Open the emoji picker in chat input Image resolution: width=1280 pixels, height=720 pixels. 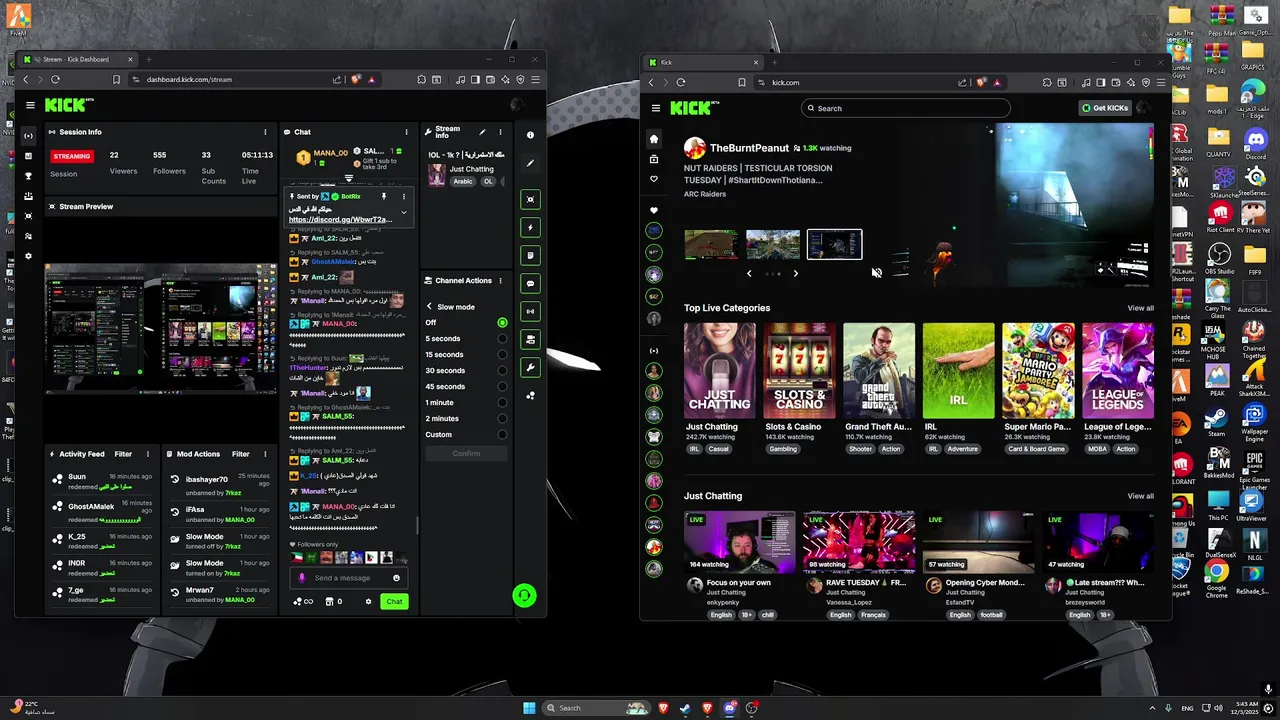pyautogui.click(x=396, y=578)
